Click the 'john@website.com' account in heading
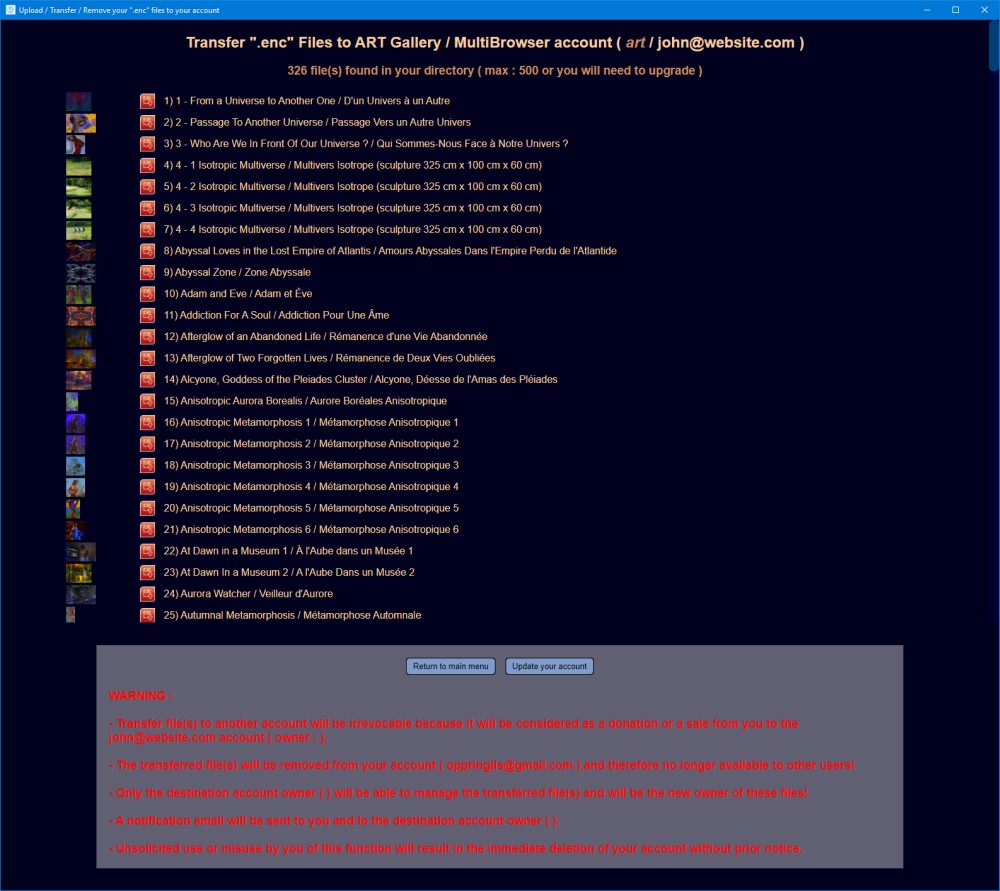The width and height of the screenshot is (1000, 891). pos(726,43)
